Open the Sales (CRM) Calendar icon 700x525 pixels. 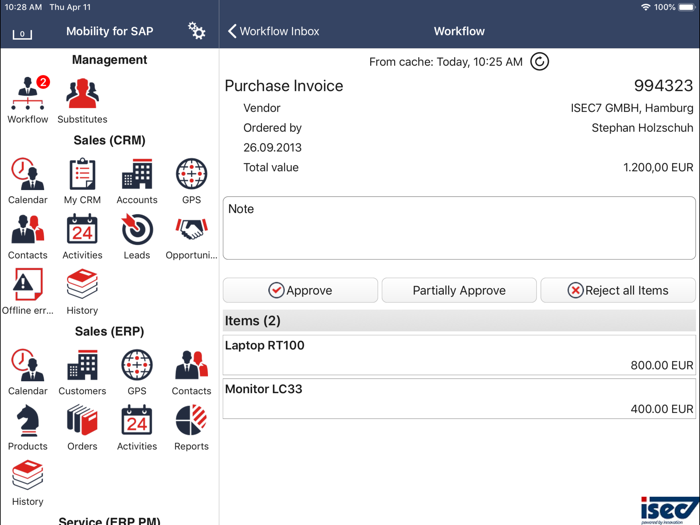click(x=28, y=174)
